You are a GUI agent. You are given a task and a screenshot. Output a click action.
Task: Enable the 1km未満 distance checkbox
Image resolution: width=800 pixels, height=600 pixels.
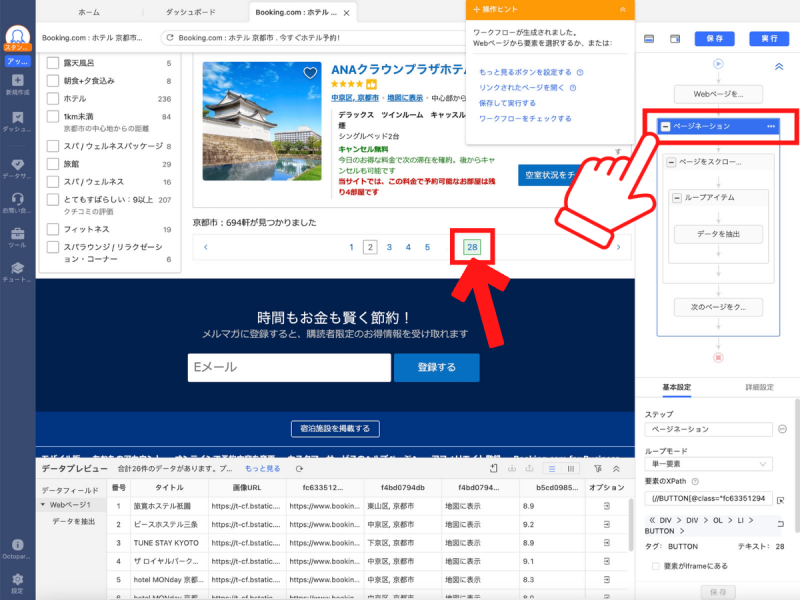pos(53,116)
